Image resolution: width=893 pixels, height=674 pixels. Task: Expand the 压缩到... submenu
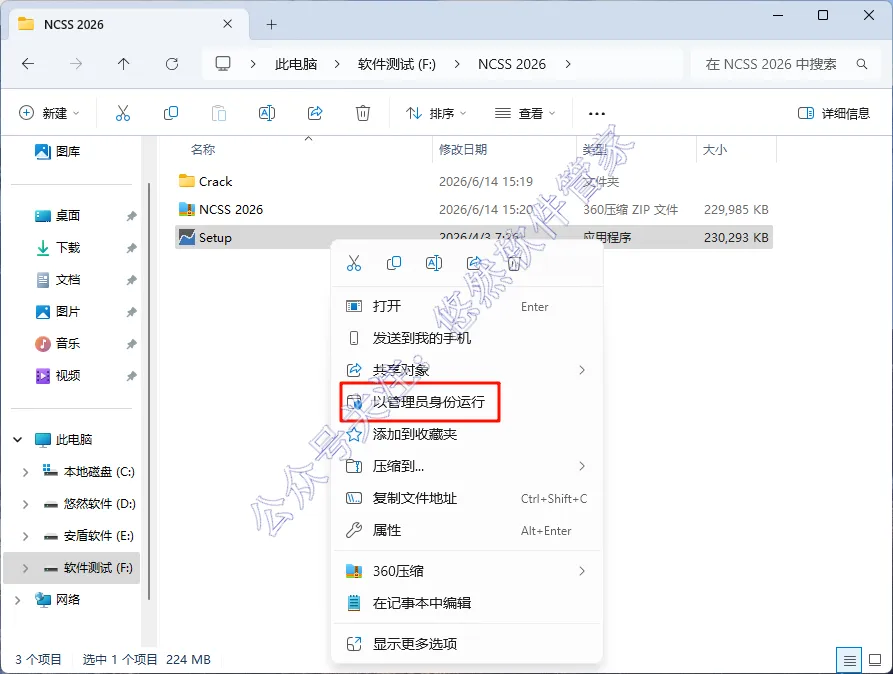pyautogui.click(x=581, y=466)
